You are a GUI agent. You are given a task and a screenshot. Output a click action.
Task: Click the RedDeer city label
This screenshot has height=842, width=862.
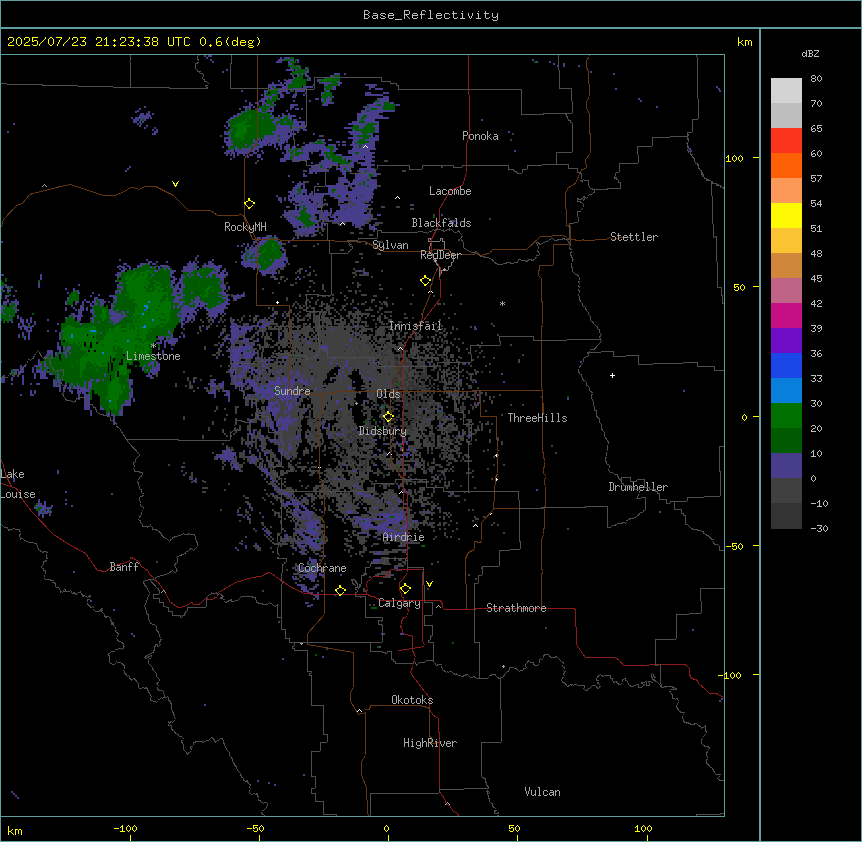tap(440, 255)
